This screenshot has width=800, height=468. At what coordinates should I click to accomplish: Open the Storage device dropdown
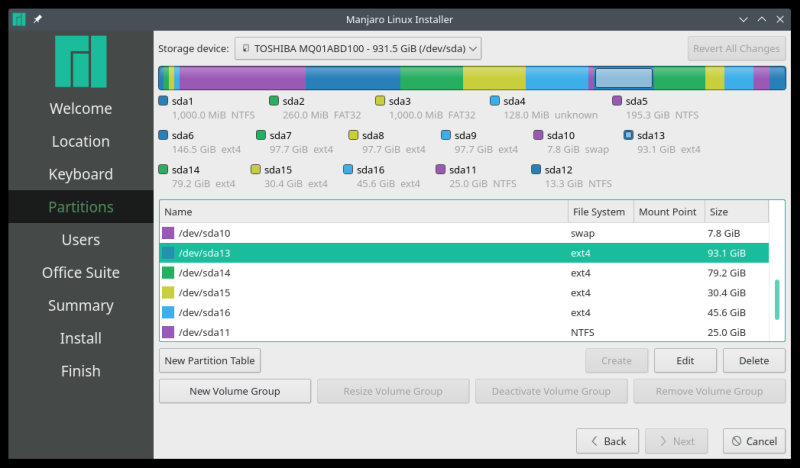pyautogui.click(x=358, y=48)
